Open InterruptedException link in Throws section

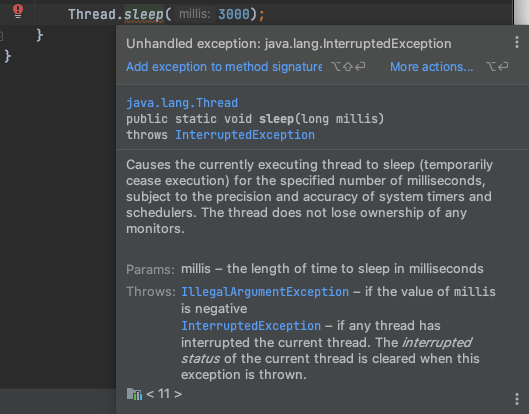pos(251,326)
